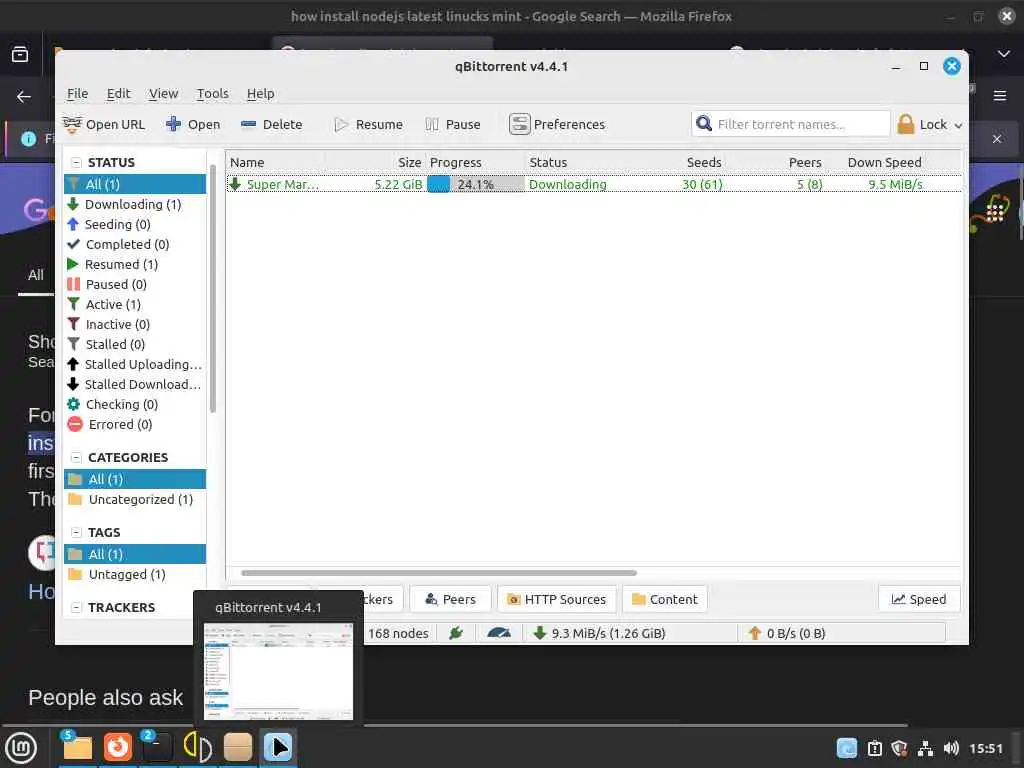Open Preferences from the toolbar
Image resolution: width=1024 pixels, height=768 pixels.
pyautogui.click(x=557, y=124)
